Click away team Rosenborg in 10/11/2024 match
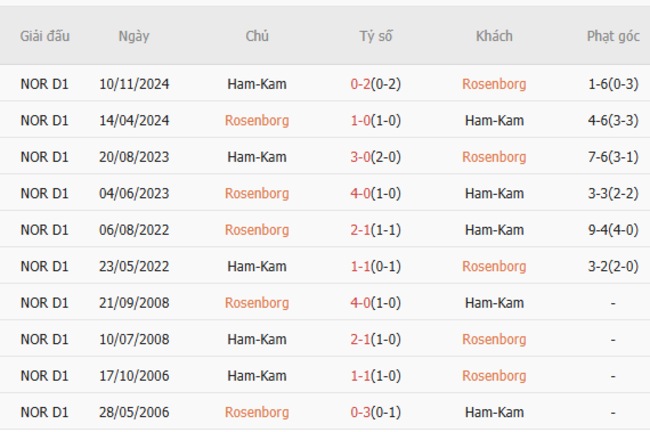Screen dimensions: 650x432 click(494, 84)
